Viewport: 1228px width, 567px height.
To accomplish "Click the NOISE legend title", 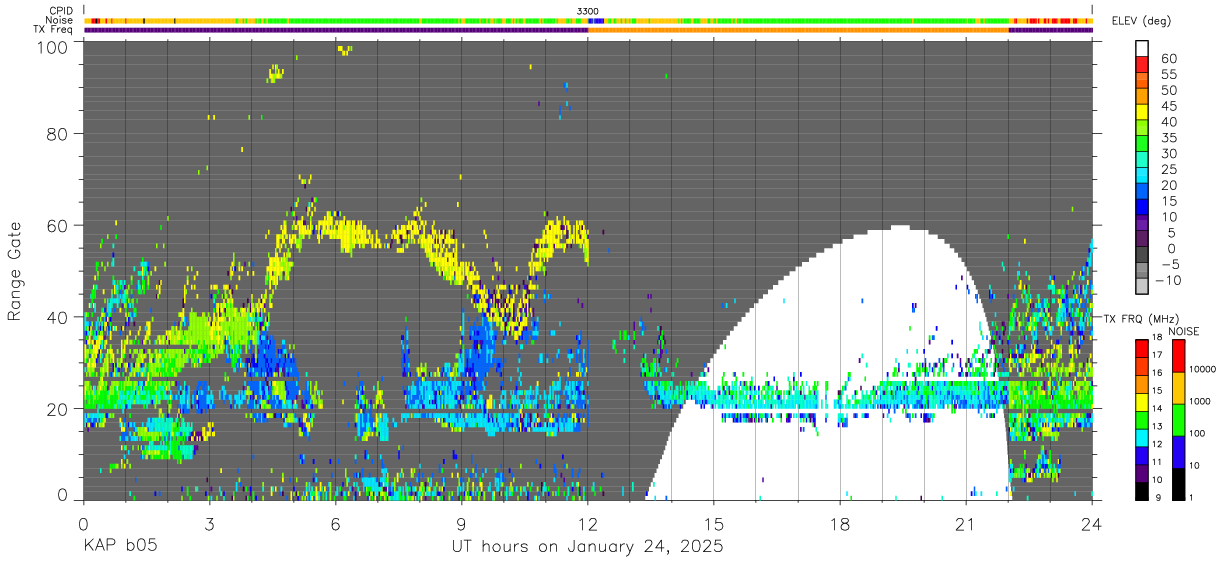I will (1183, 331).
